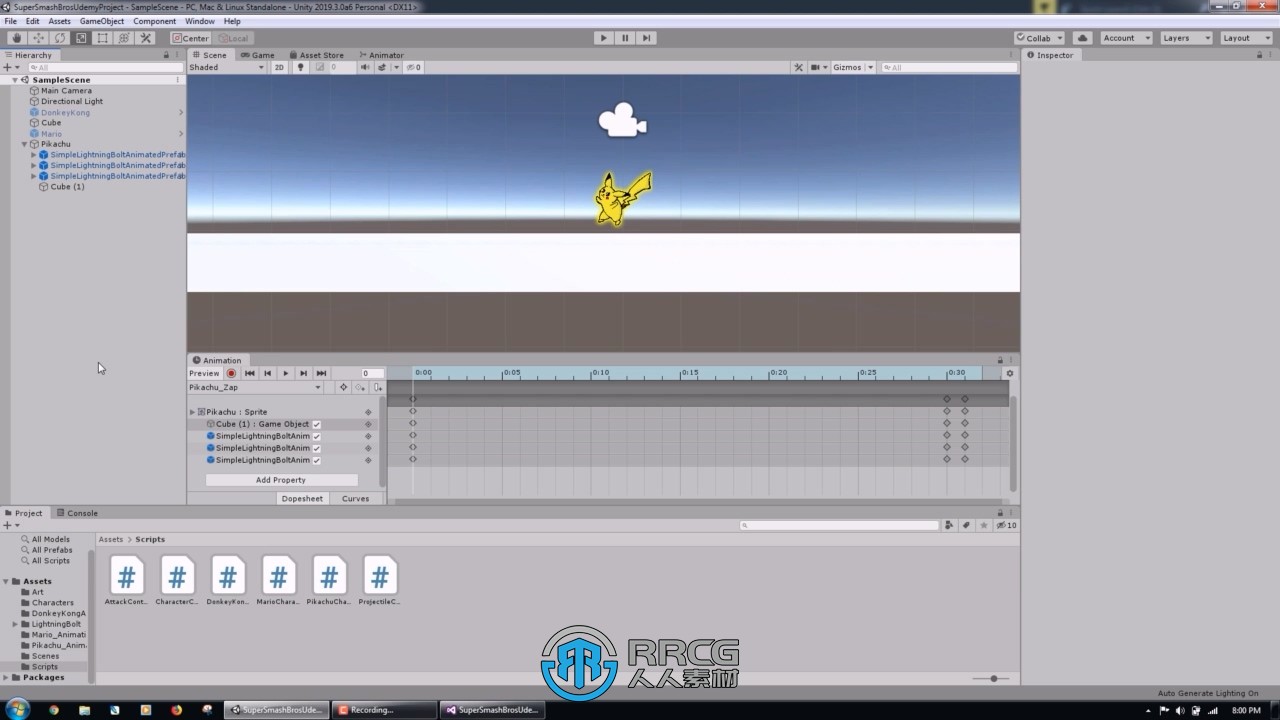Viewport: 1280px width, 720px height.
Task: Open the Account dropdown
Action: 1126,38
